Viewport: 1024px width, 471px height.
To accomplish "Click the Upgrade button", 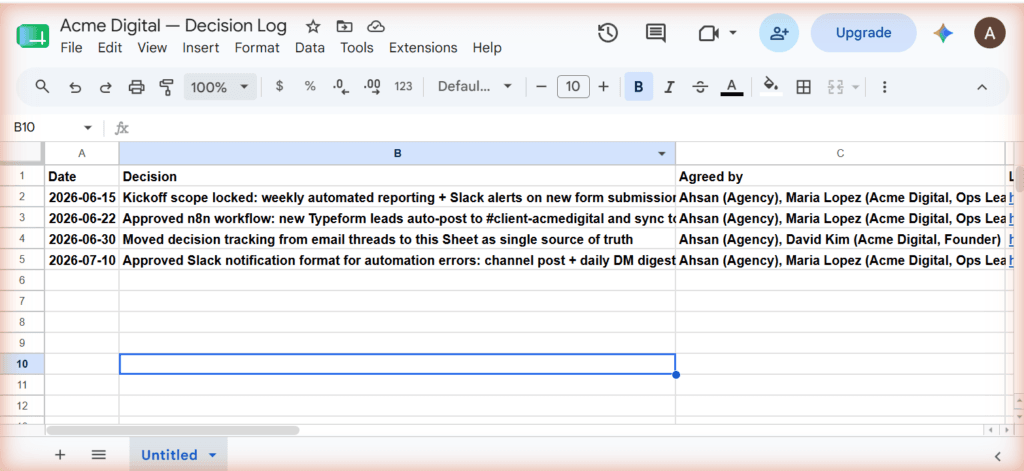I will [x=863, y=33].
